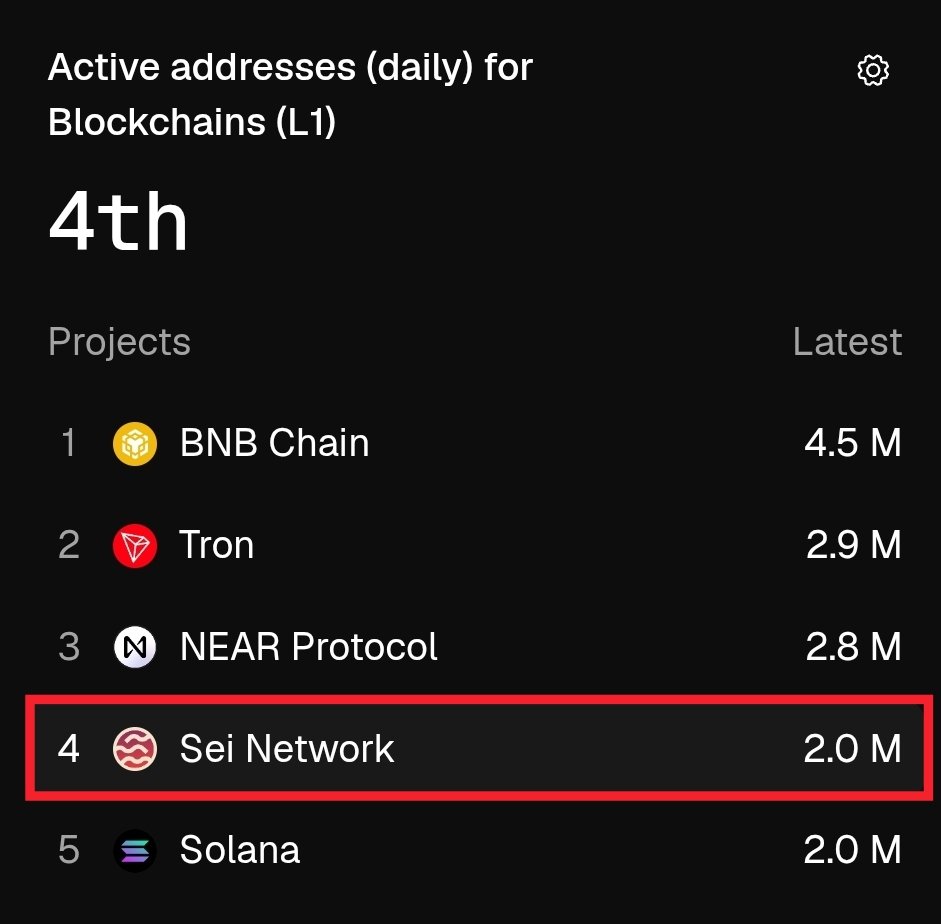The width and height of the screenshot is (941, 924).
Task: Click rank number 5 beside Solana
Action: click(68, 851)
